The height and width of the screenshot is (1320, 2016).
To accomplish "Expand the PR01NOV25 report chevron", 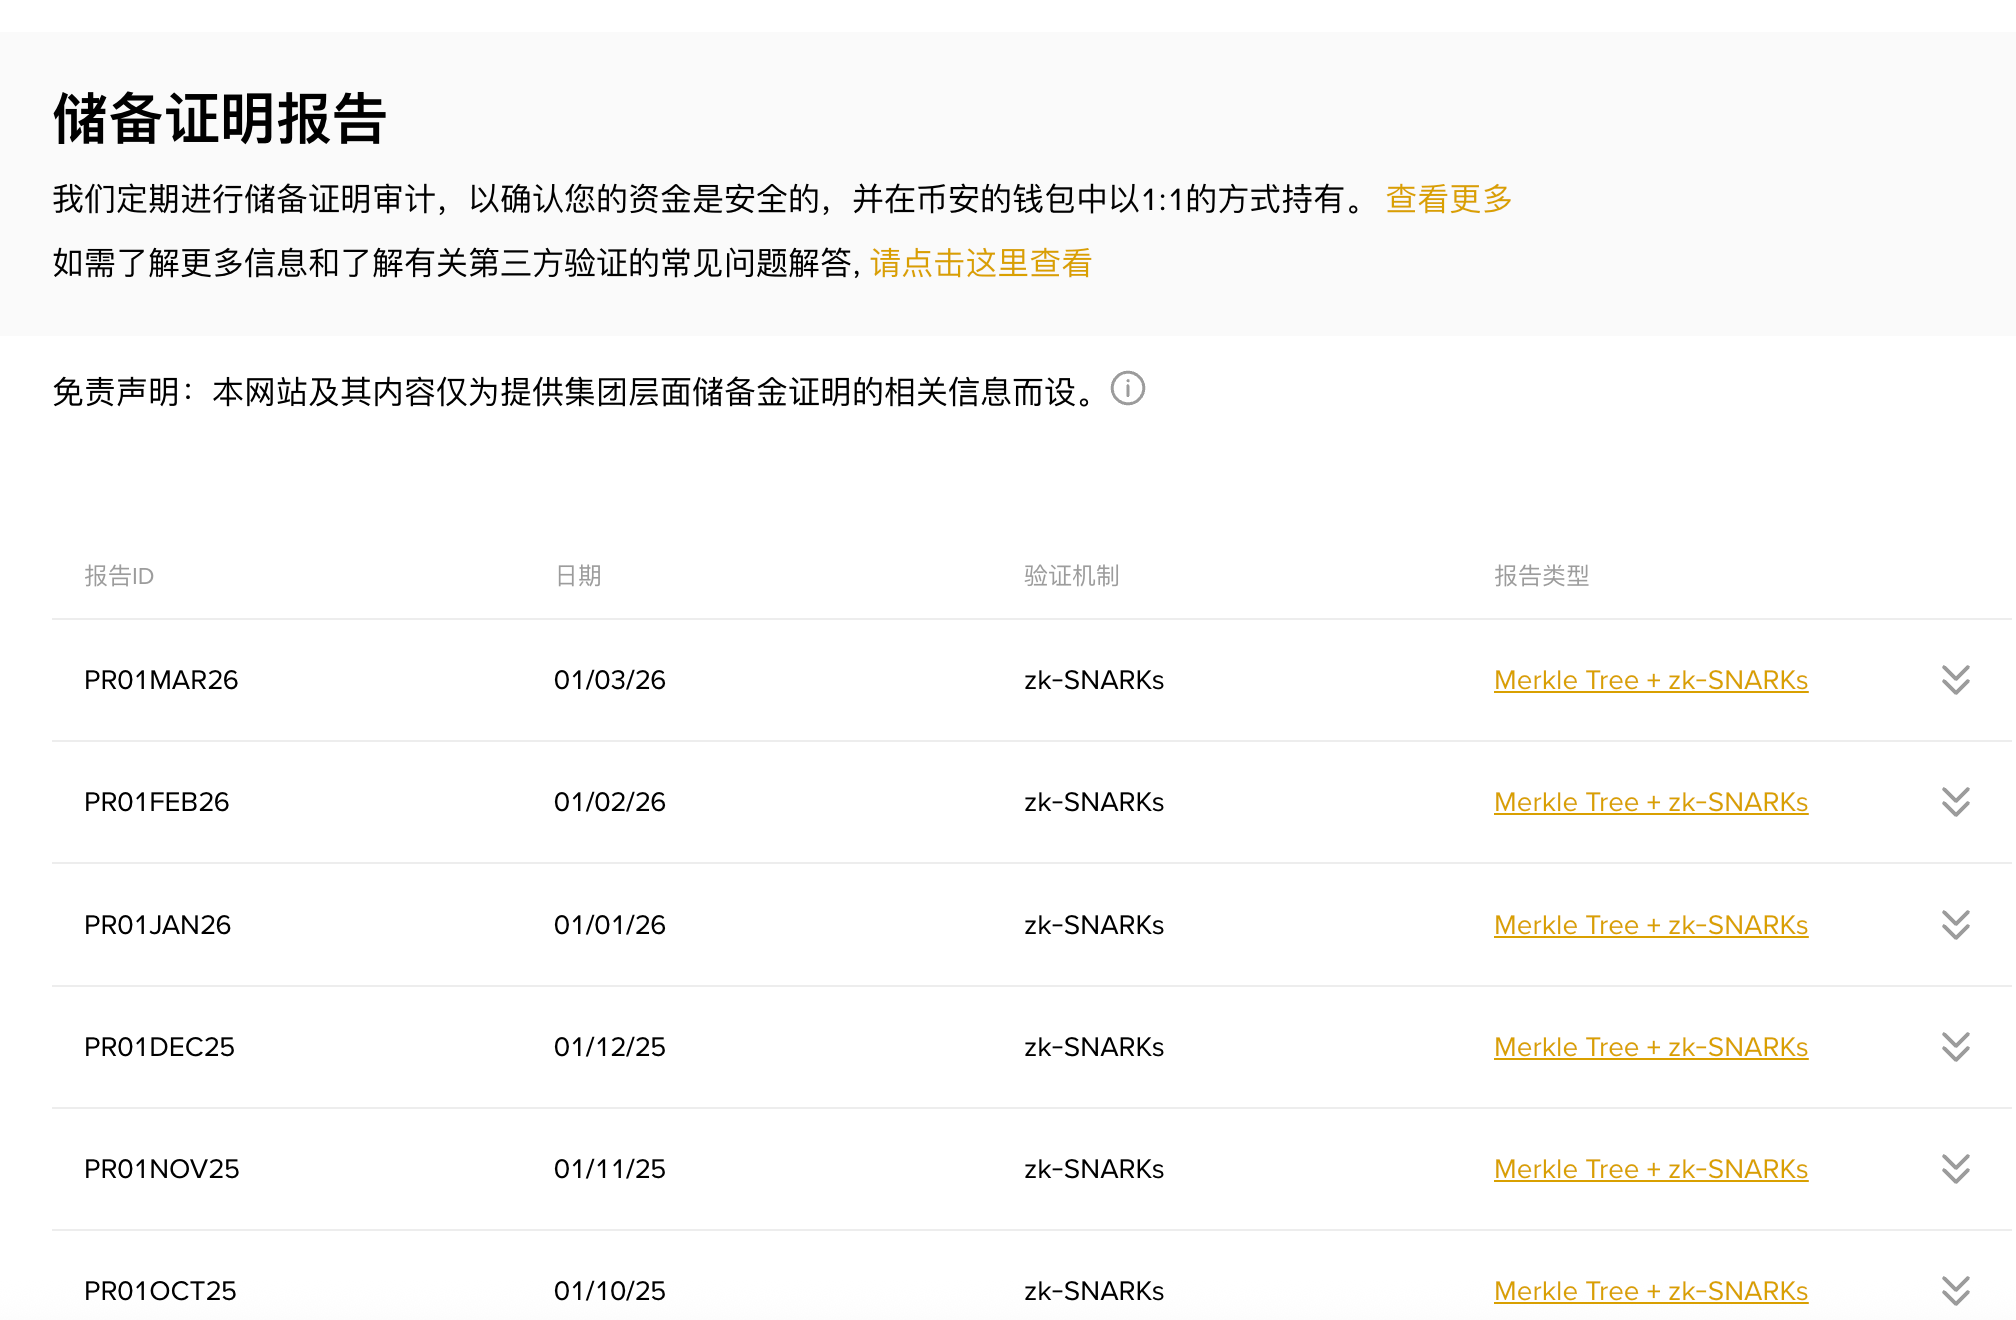I will click(1955, 1169).
